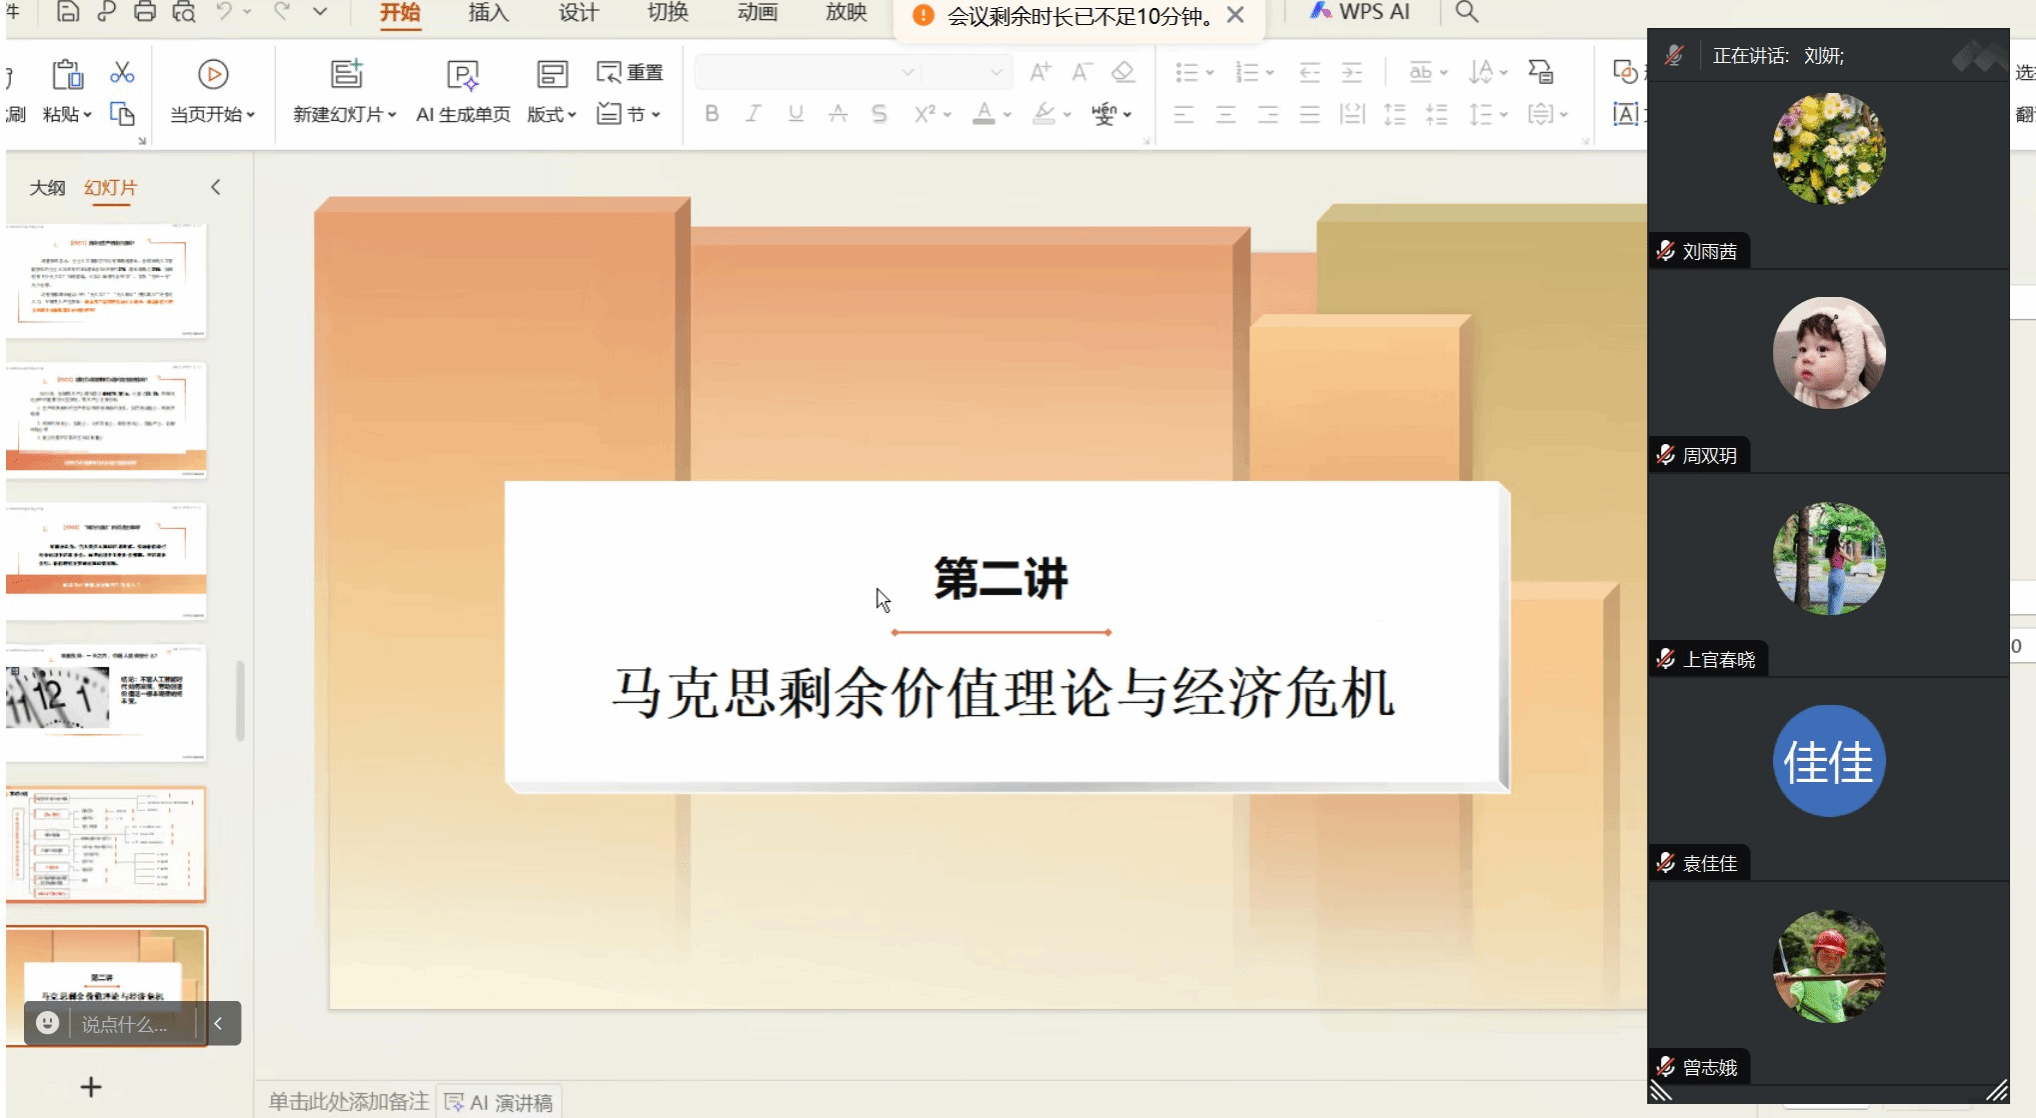Click the AI 生成单页 icon
Image resolution: width=2036 pixels, height=1118 pixels.
[462, 75]
